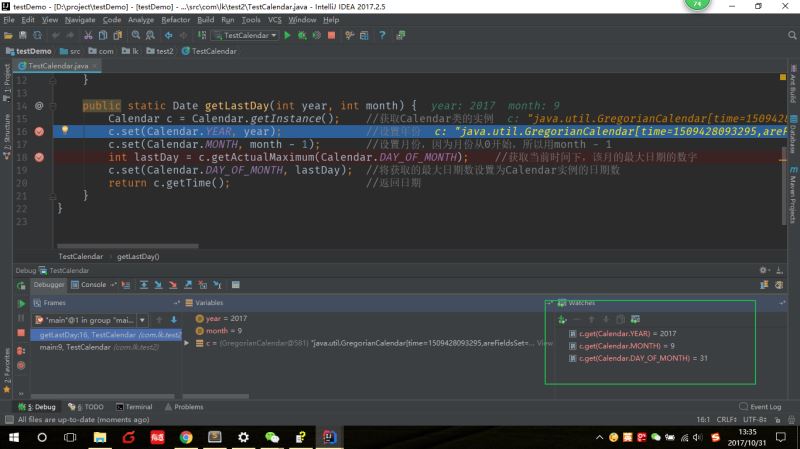
Task: Click the Windows Start button
Action: pos(15,438)
